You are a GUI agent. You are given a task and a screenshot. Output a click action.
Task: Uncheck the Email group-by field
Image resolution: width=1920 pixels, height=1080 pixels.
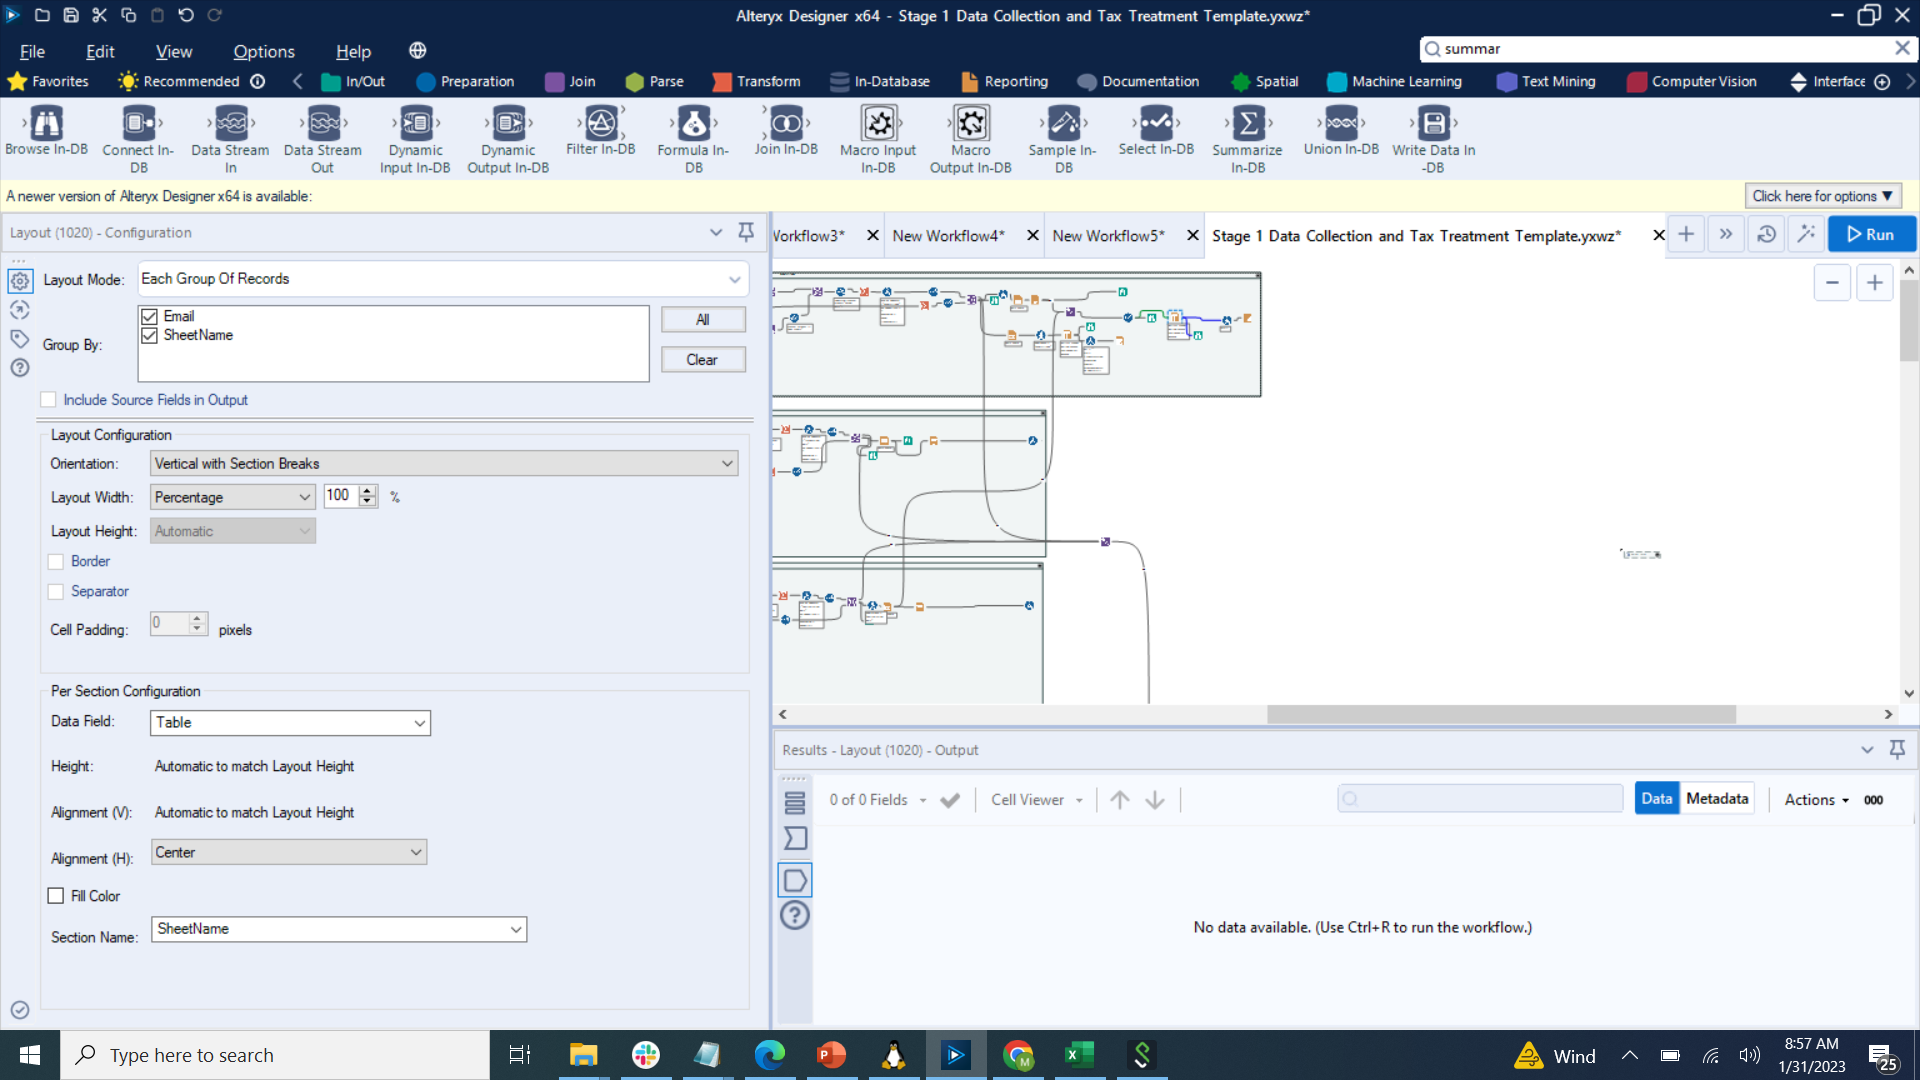click(x=150, y=315)
